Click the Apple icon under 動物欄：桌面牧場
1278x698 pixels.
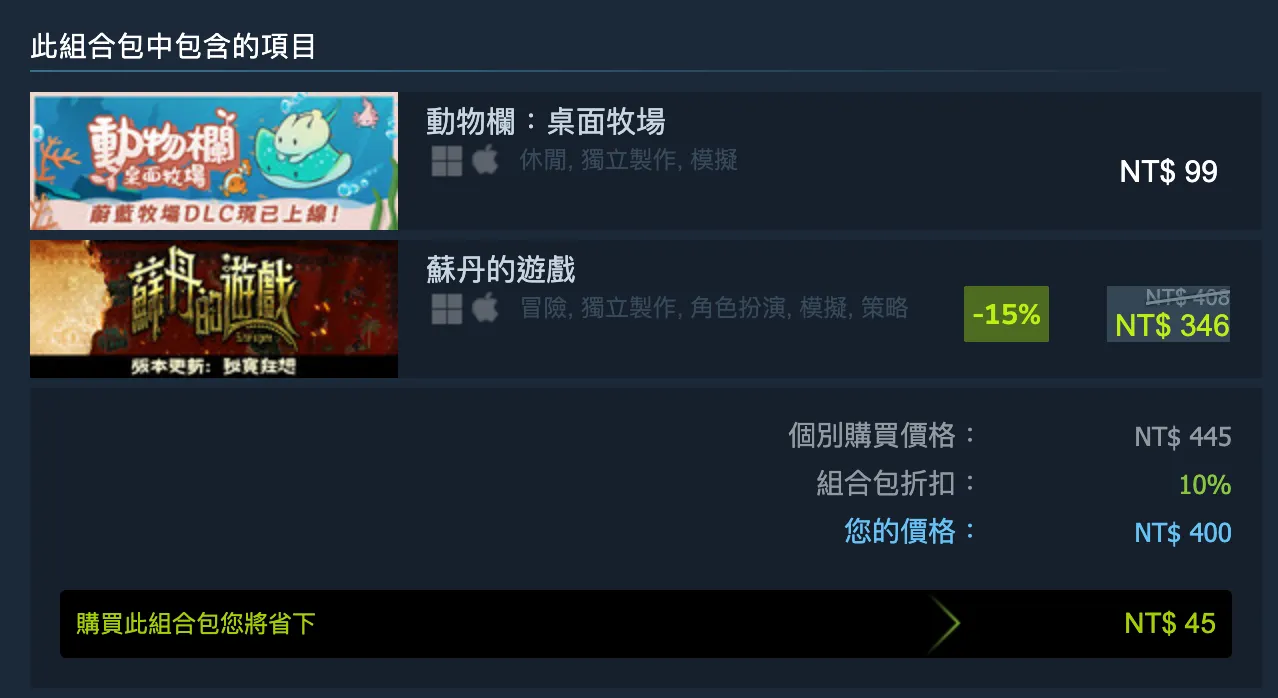pyautogui.click(x=485, y=160)
